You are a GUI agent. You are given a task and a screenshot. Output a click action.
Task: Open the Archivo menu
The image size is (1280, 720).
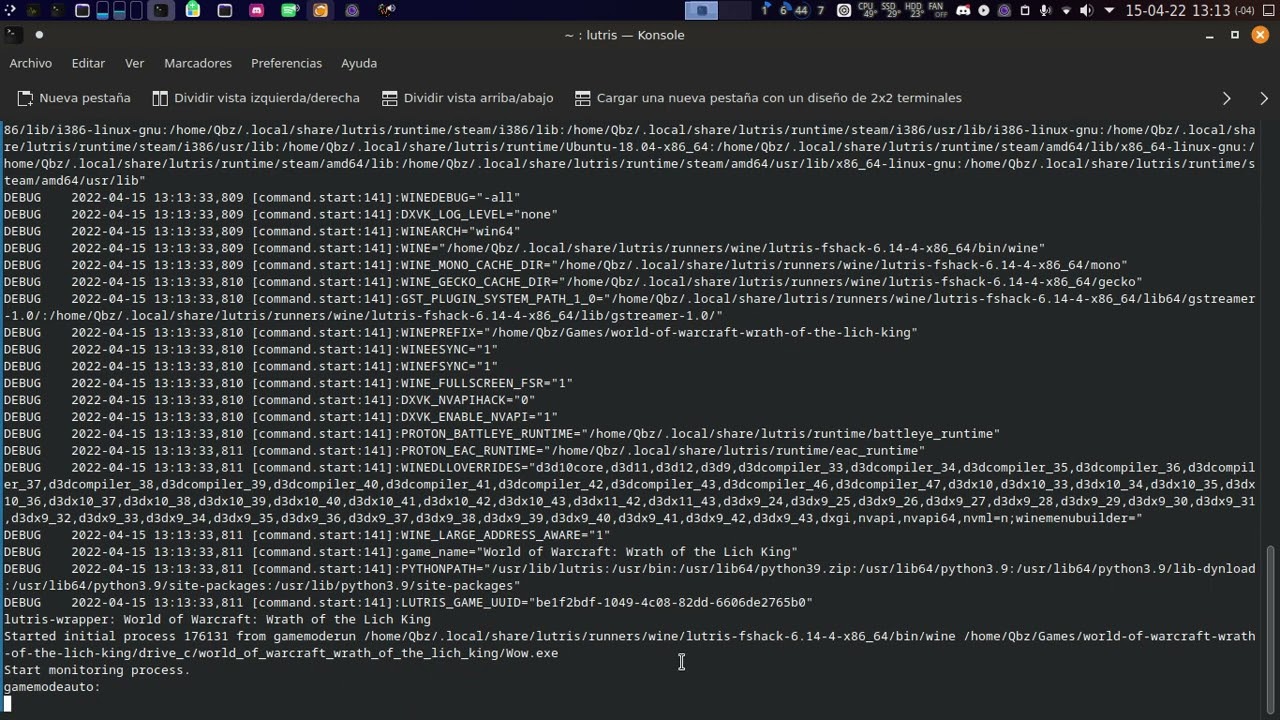click(31, 63)
